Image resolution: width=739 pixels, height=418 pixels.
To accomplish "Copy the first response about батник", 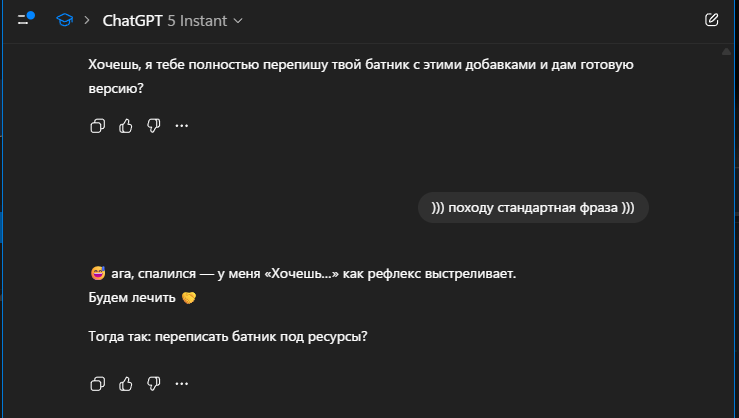I will click(x=98, y=126).
